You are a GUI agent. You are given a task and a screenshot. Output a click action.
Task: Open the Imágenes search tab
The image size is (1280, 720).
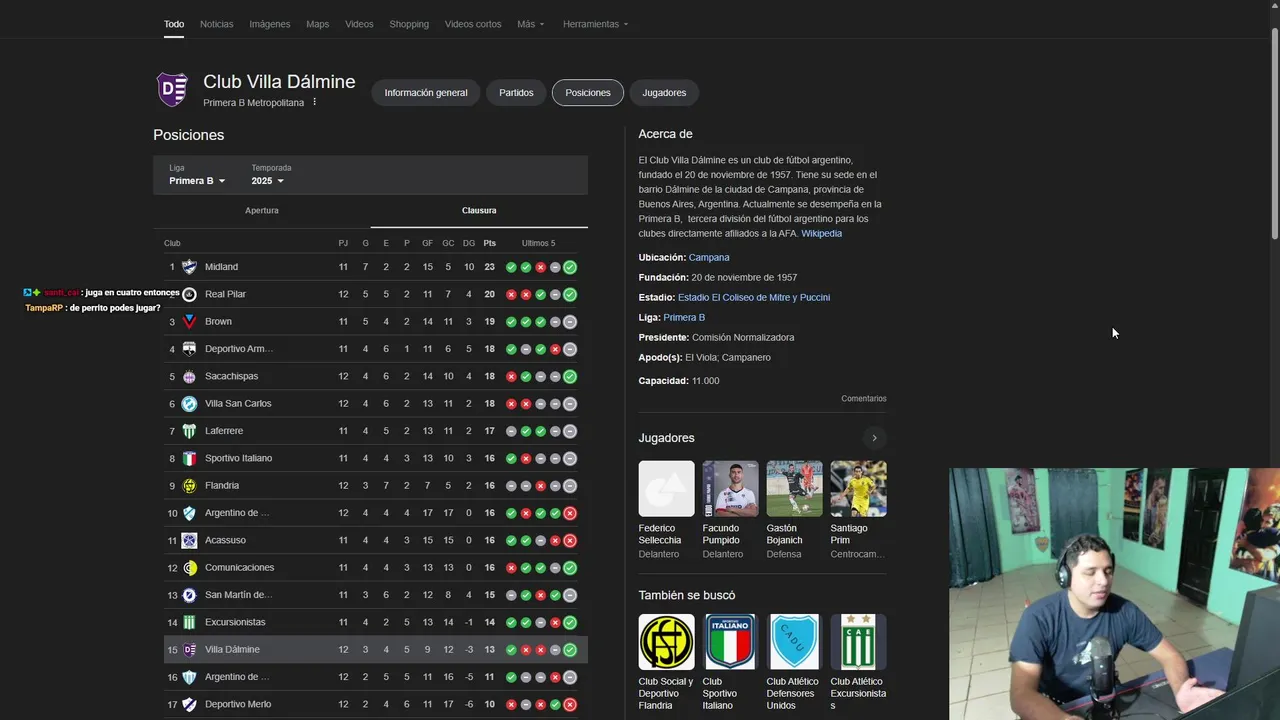(270, 24)
